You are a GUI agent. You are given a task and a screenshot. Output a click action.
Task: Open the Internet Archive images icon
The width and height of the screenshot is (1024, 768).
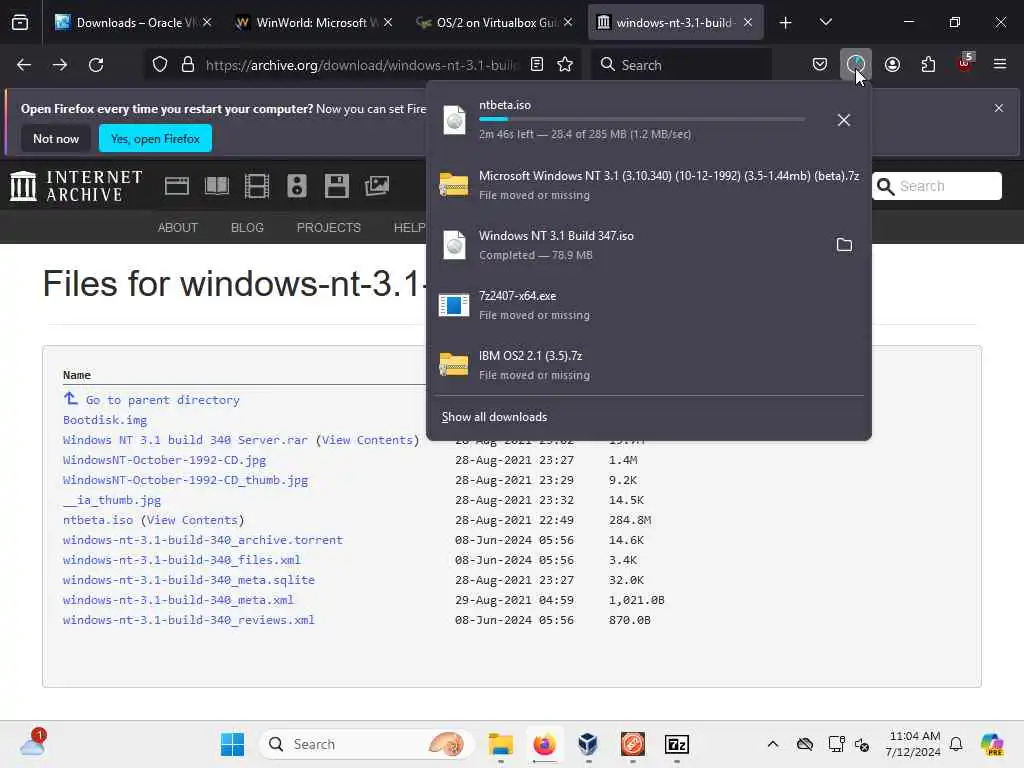click(377, 186)
